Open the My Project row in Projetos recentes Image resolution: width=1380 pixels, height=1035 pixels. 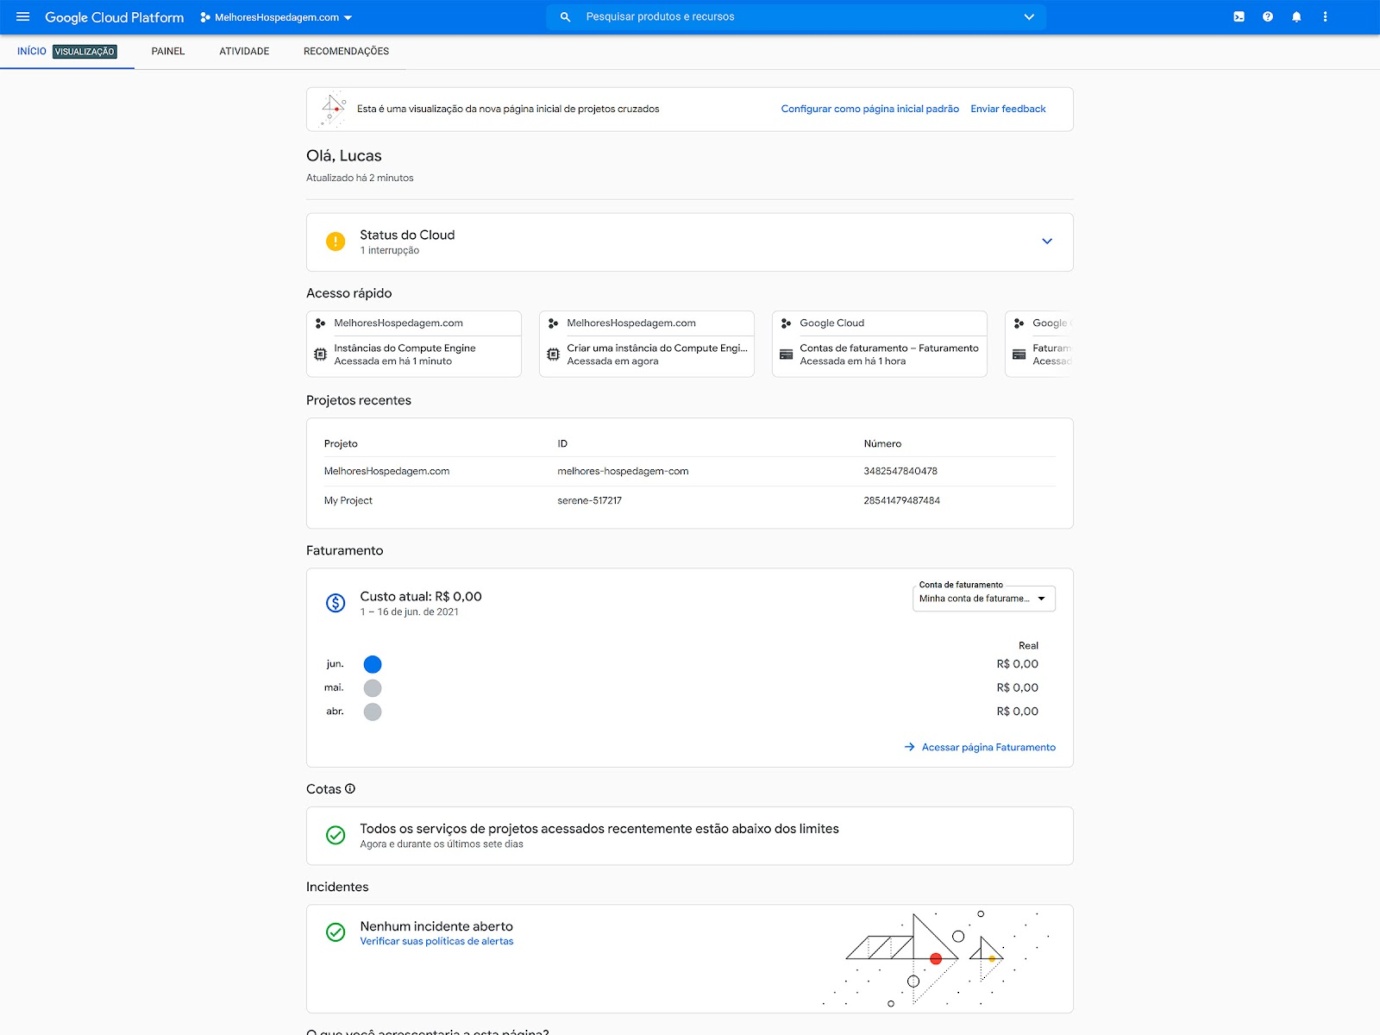point(348,500)
